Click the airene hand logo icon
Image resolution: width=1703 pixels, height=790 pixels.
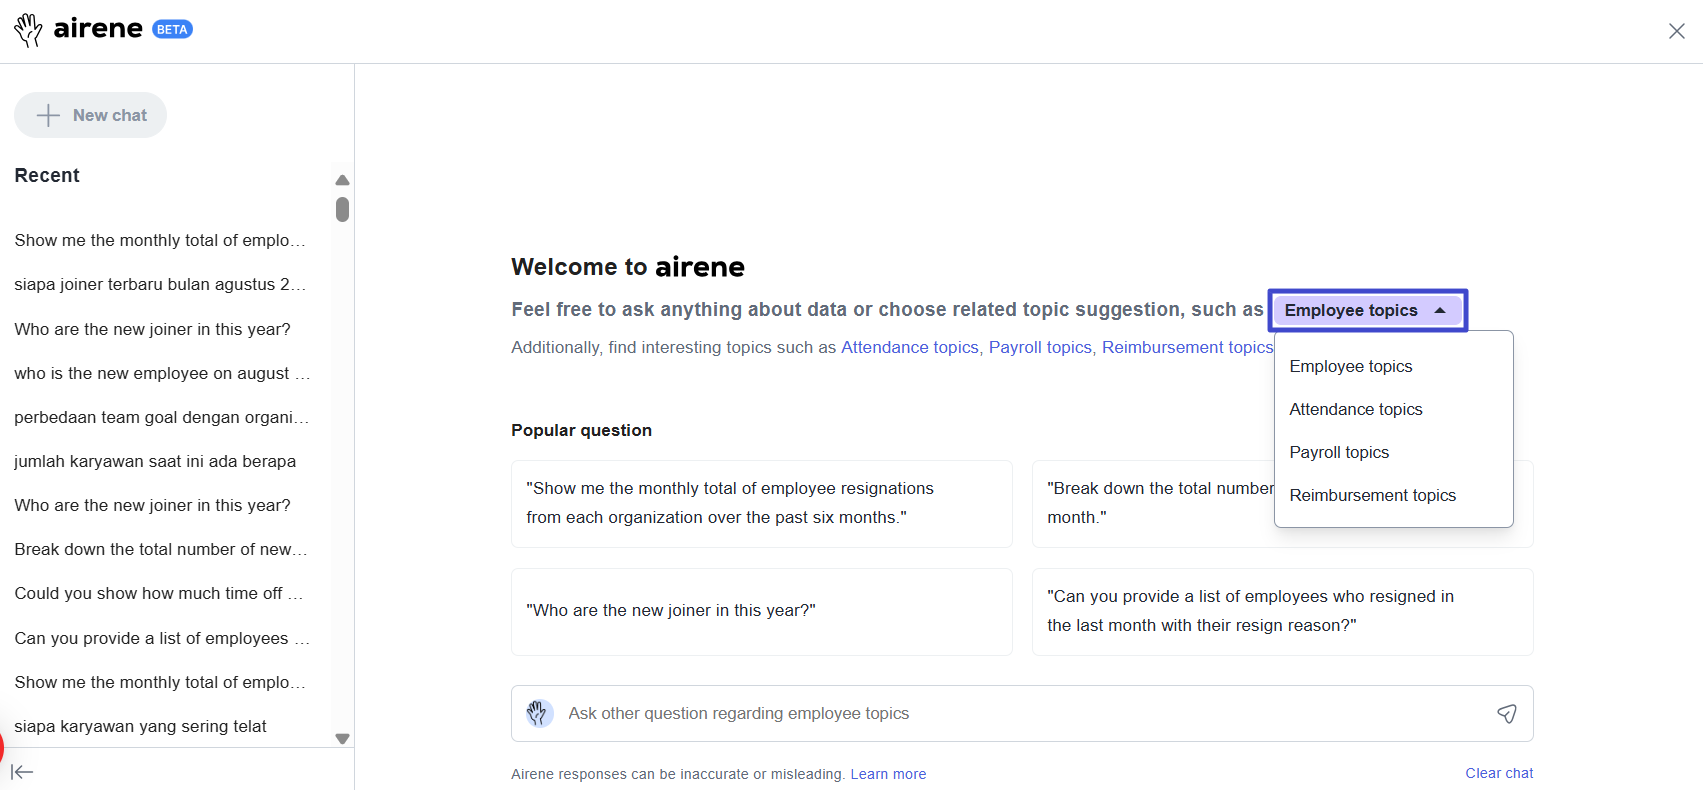(x=28, y=30)
